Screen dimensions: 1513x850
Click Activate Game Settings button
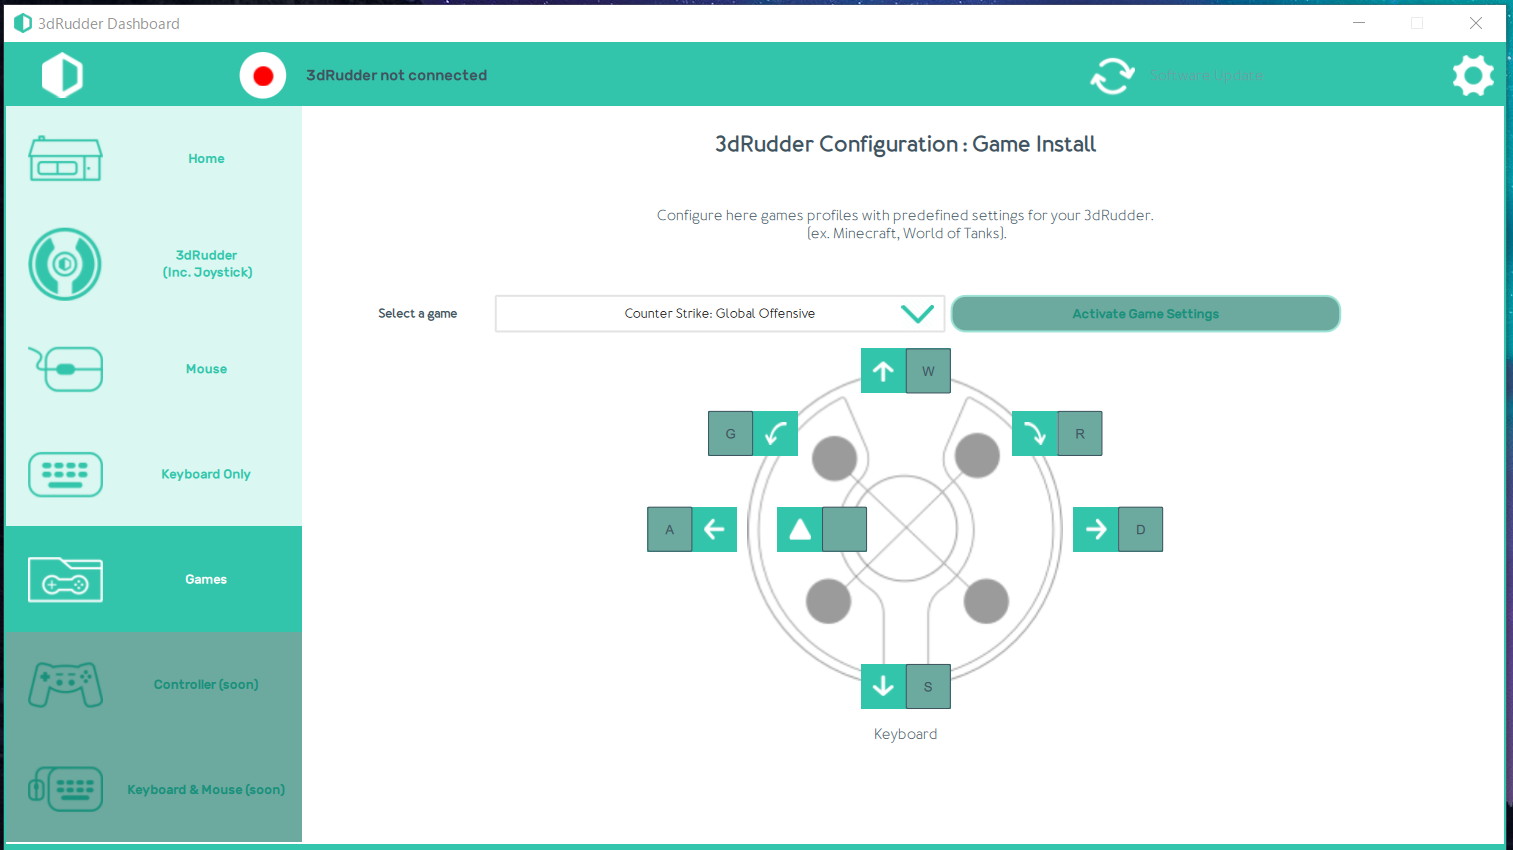click(x=1145, y=313)
